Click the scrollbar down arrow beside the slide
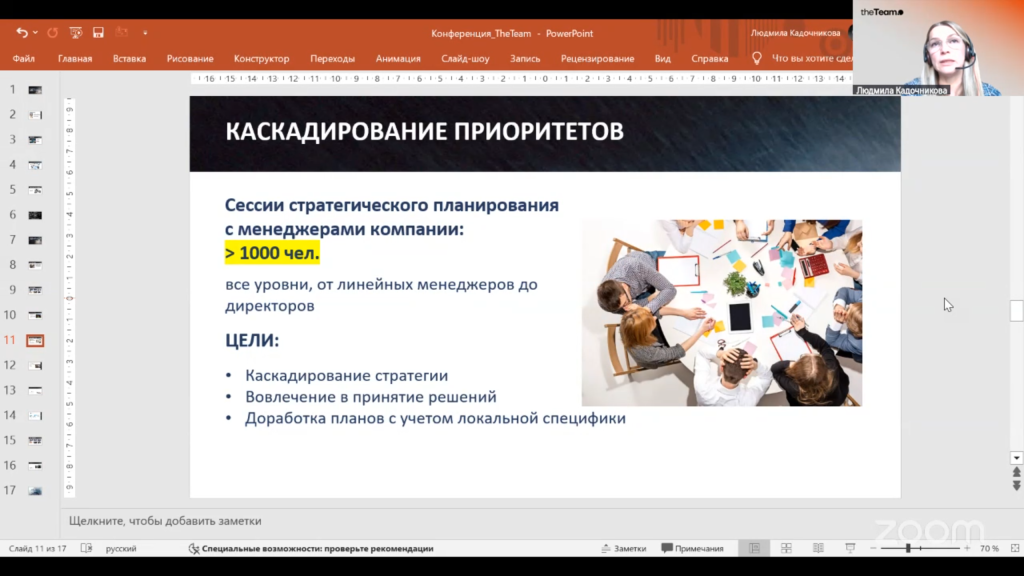The height and width of the screenshot is (576, 1024). coord(1016,458)
